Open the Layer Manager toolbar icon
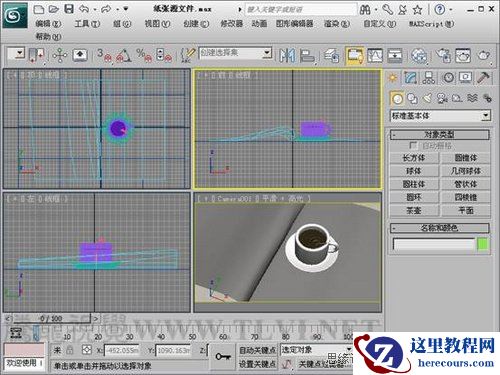 tap(332, 55)
